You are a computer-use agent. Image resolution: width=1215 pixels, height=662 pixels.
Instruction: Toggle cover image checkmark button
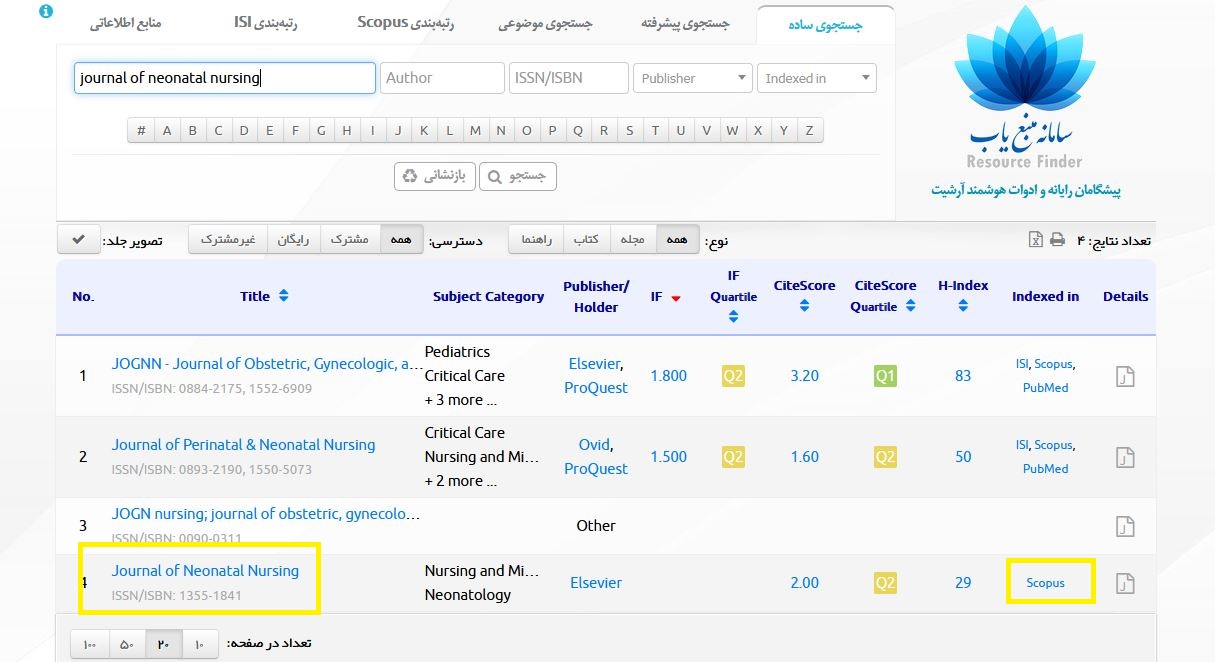click(79, 240)
